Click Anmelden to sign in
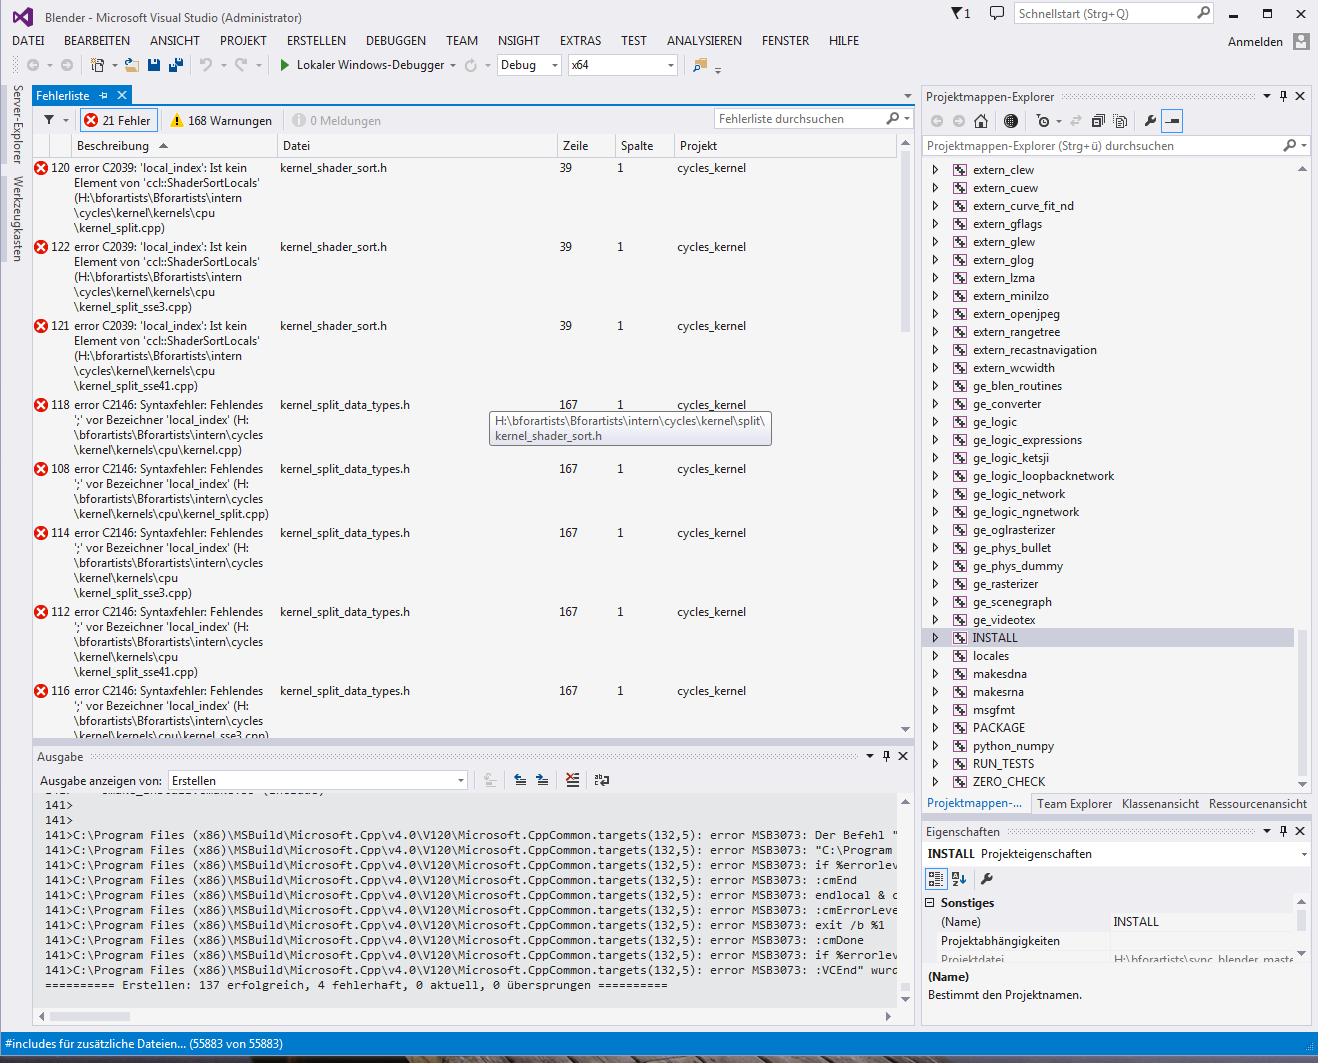 click(x=1255, y=42)
